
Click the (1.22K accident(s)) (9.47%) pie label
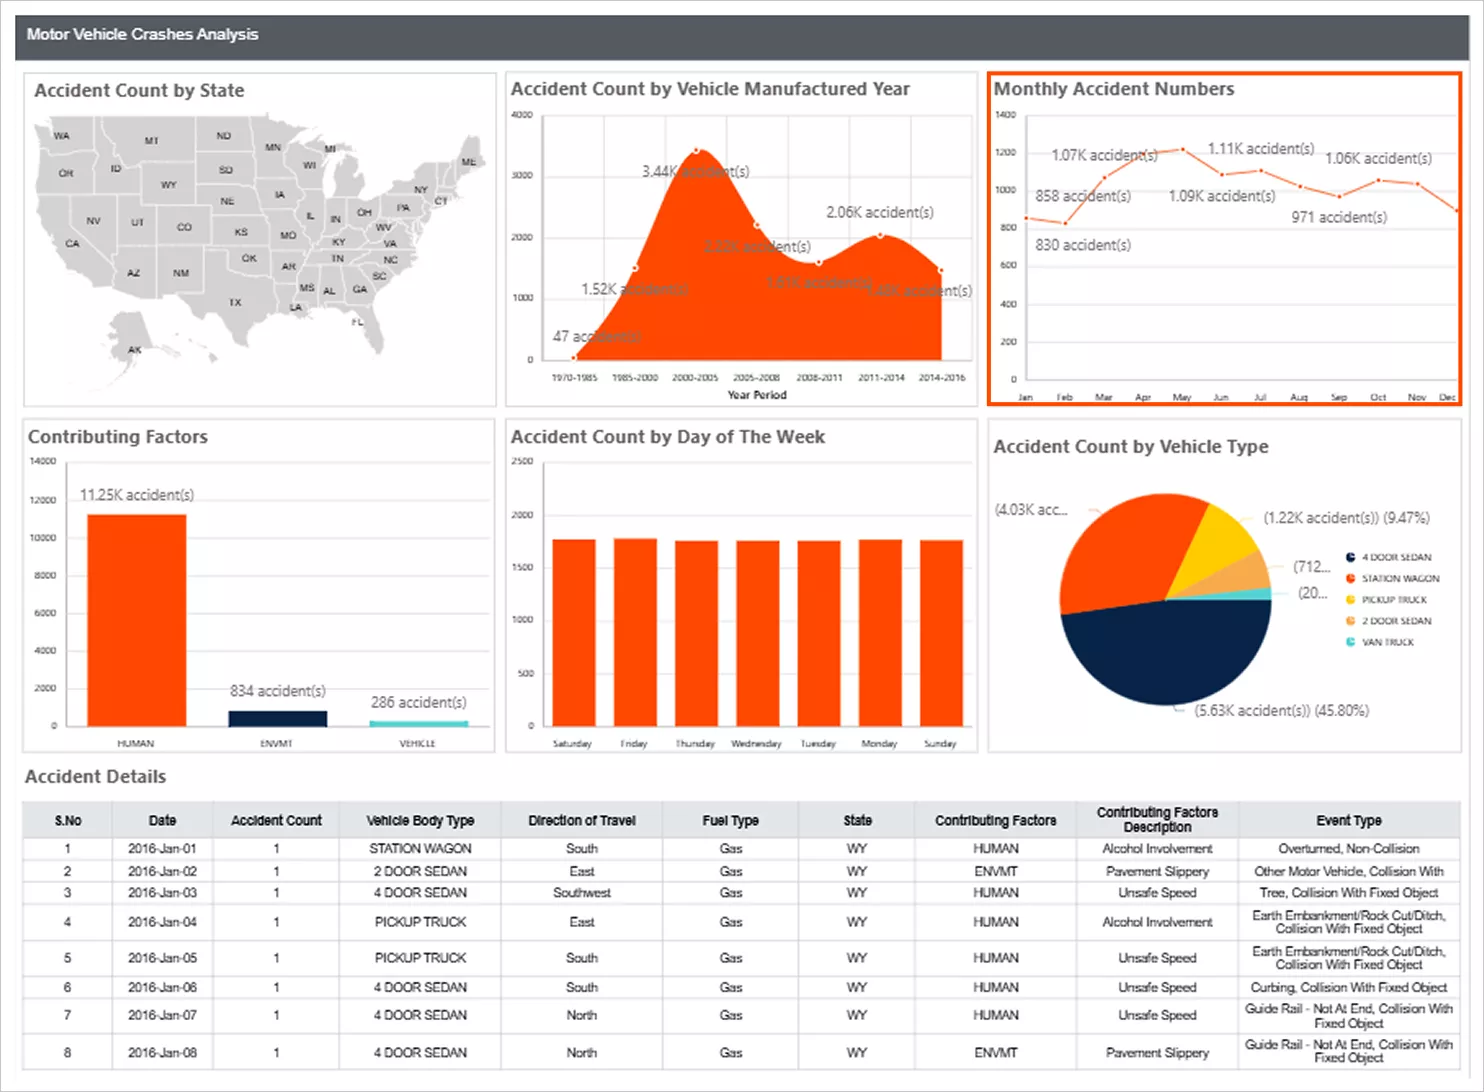coord(1347,518)
